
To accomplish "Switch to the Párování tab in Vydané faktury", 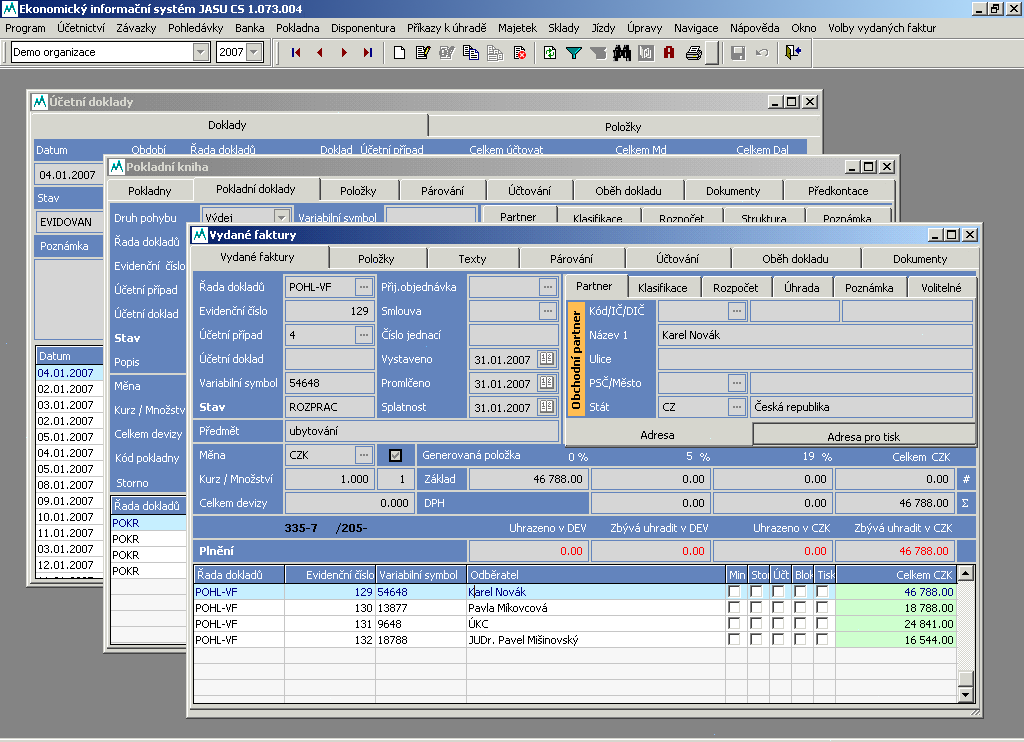I will pos(571,259).
